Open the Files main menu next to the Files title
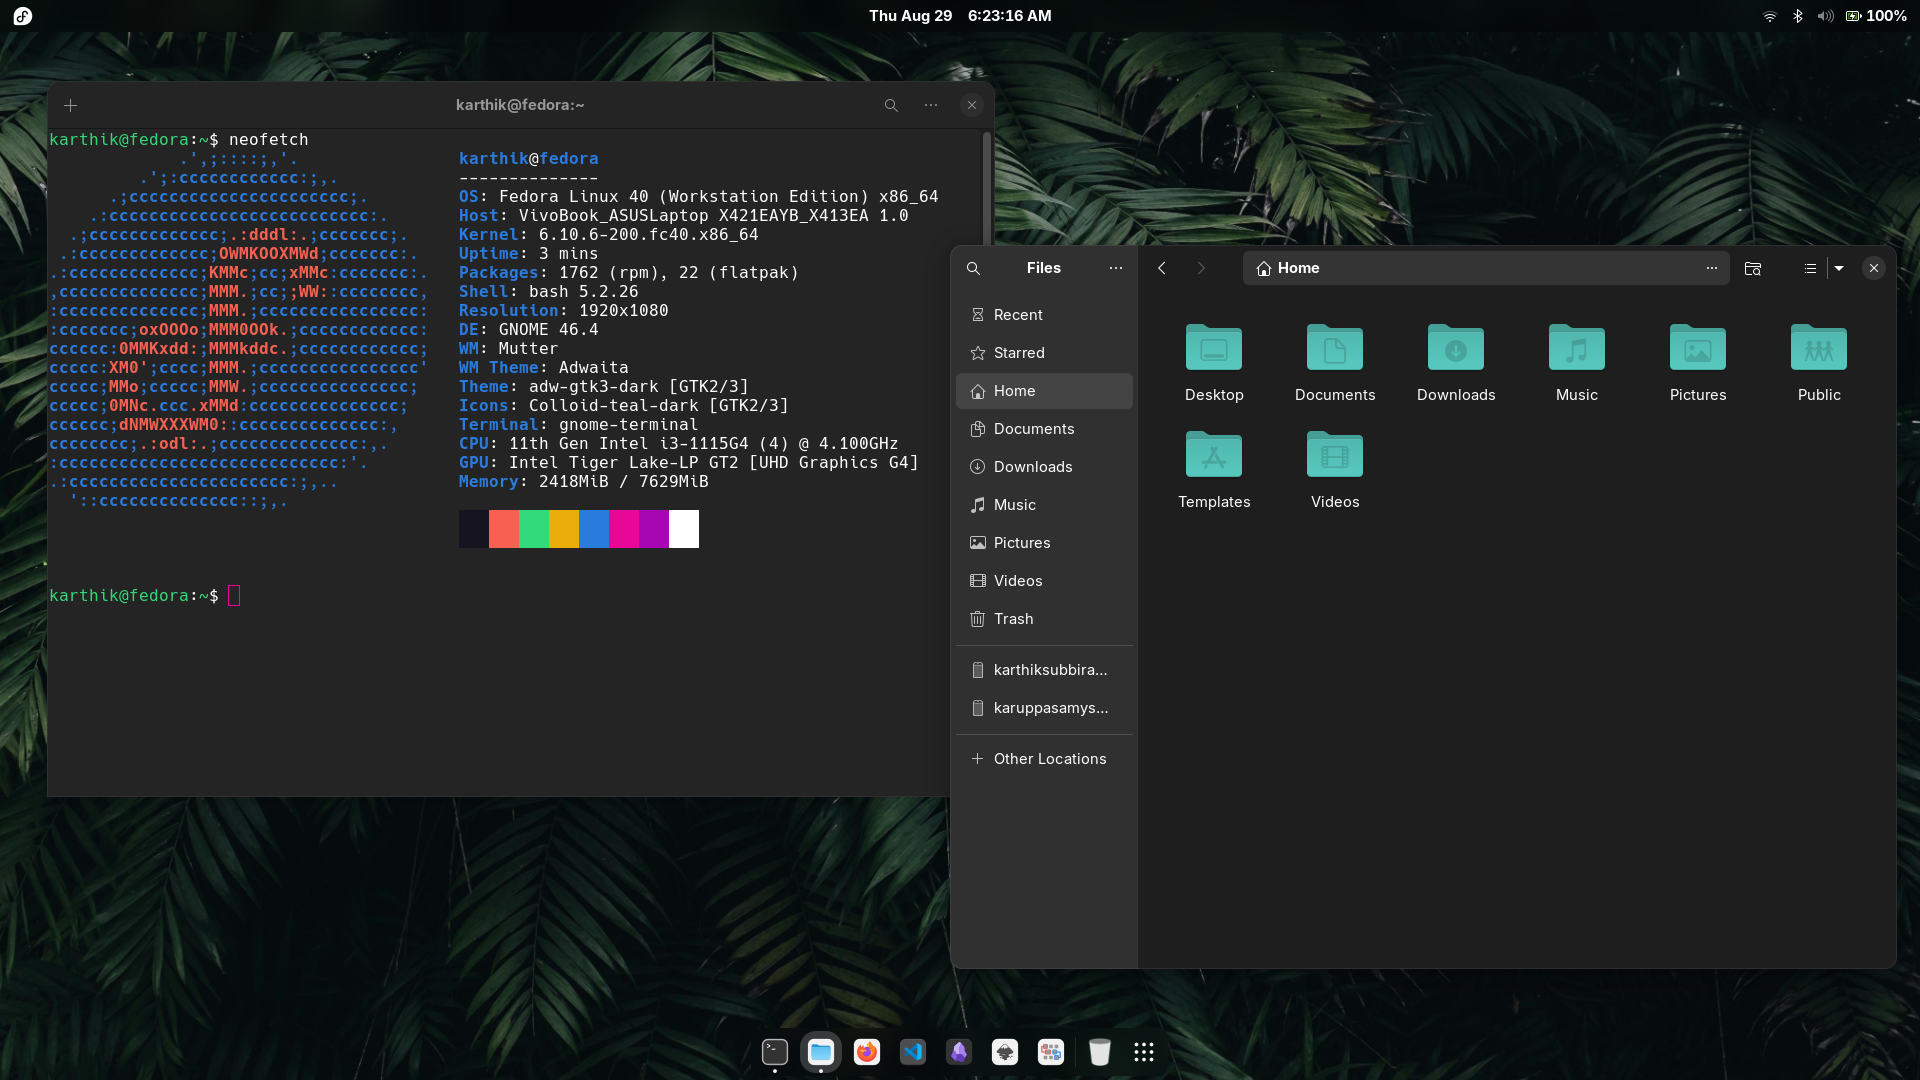Screen dimensions: 1920x1080 tap(1116, 268)
